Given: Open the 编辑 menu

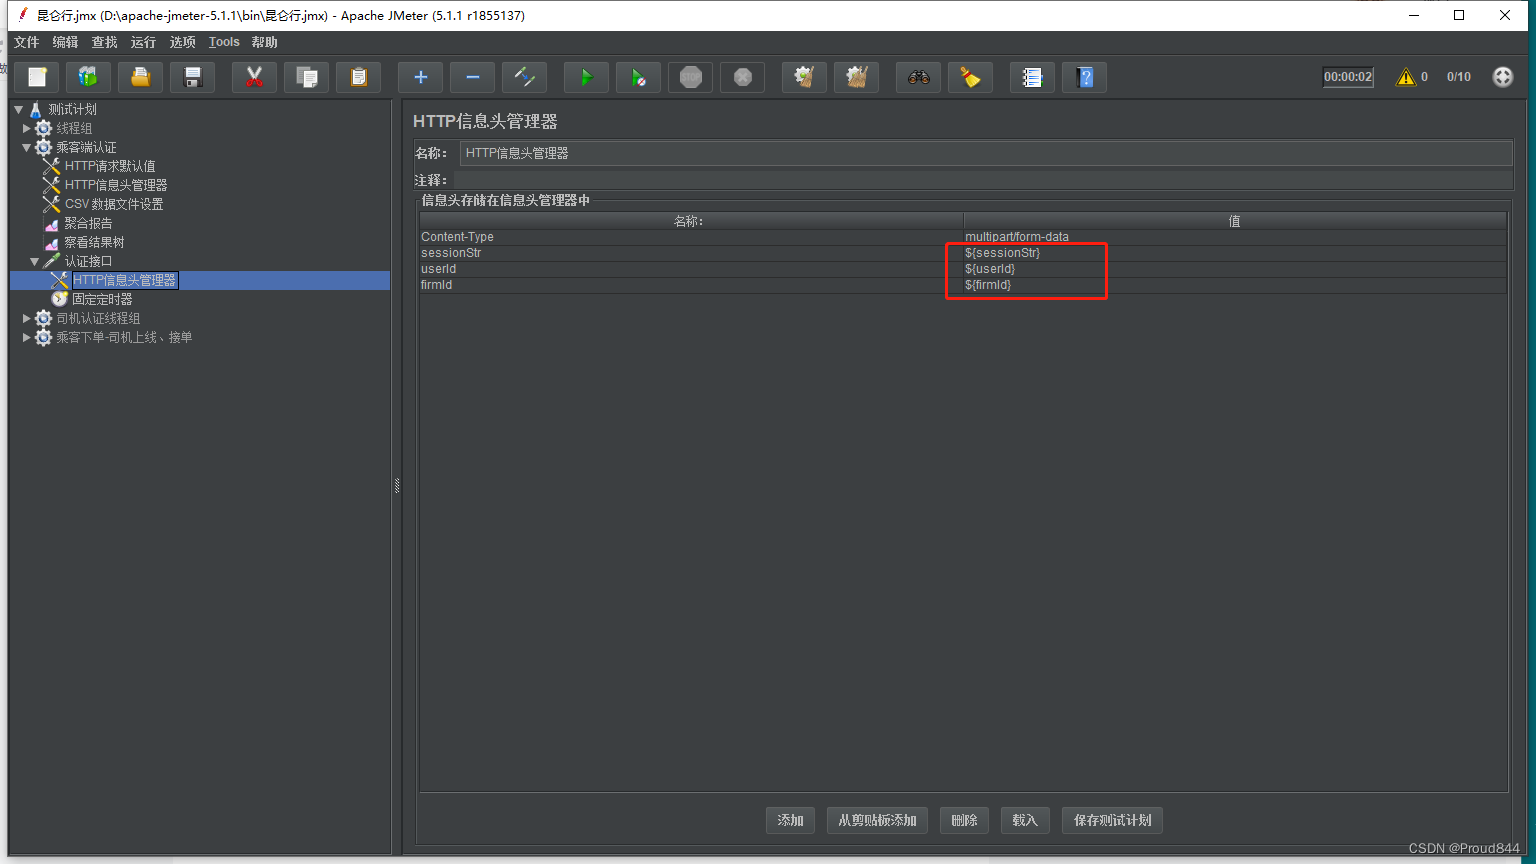Looking at the screenshot, I should tap(66, 42).
